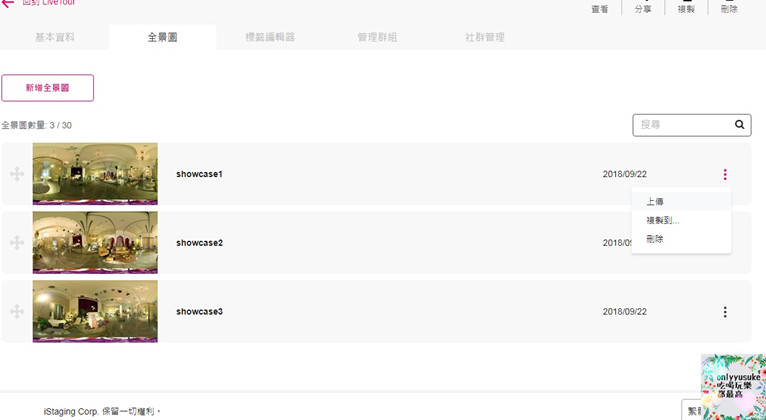Image resolution: width=766 pixels, height=420 pixels.
Task: Click the 分享 share toolbar item
Action: tap(643, 8)
